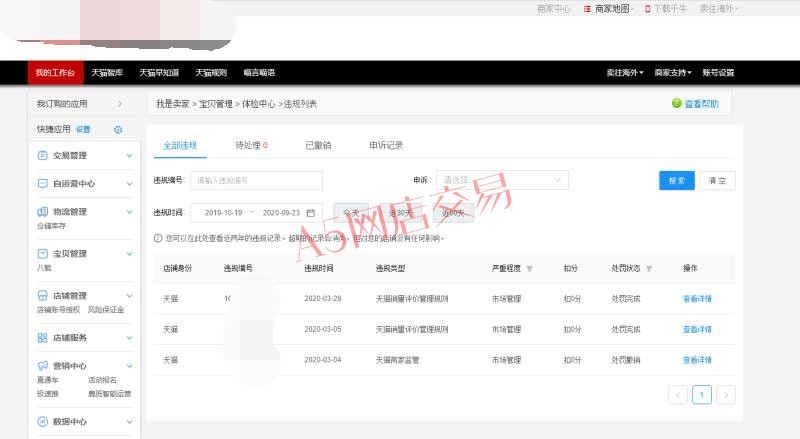
Task: Open 风险保证金 under 店铺管理
Action: click(x=106, y=309)
